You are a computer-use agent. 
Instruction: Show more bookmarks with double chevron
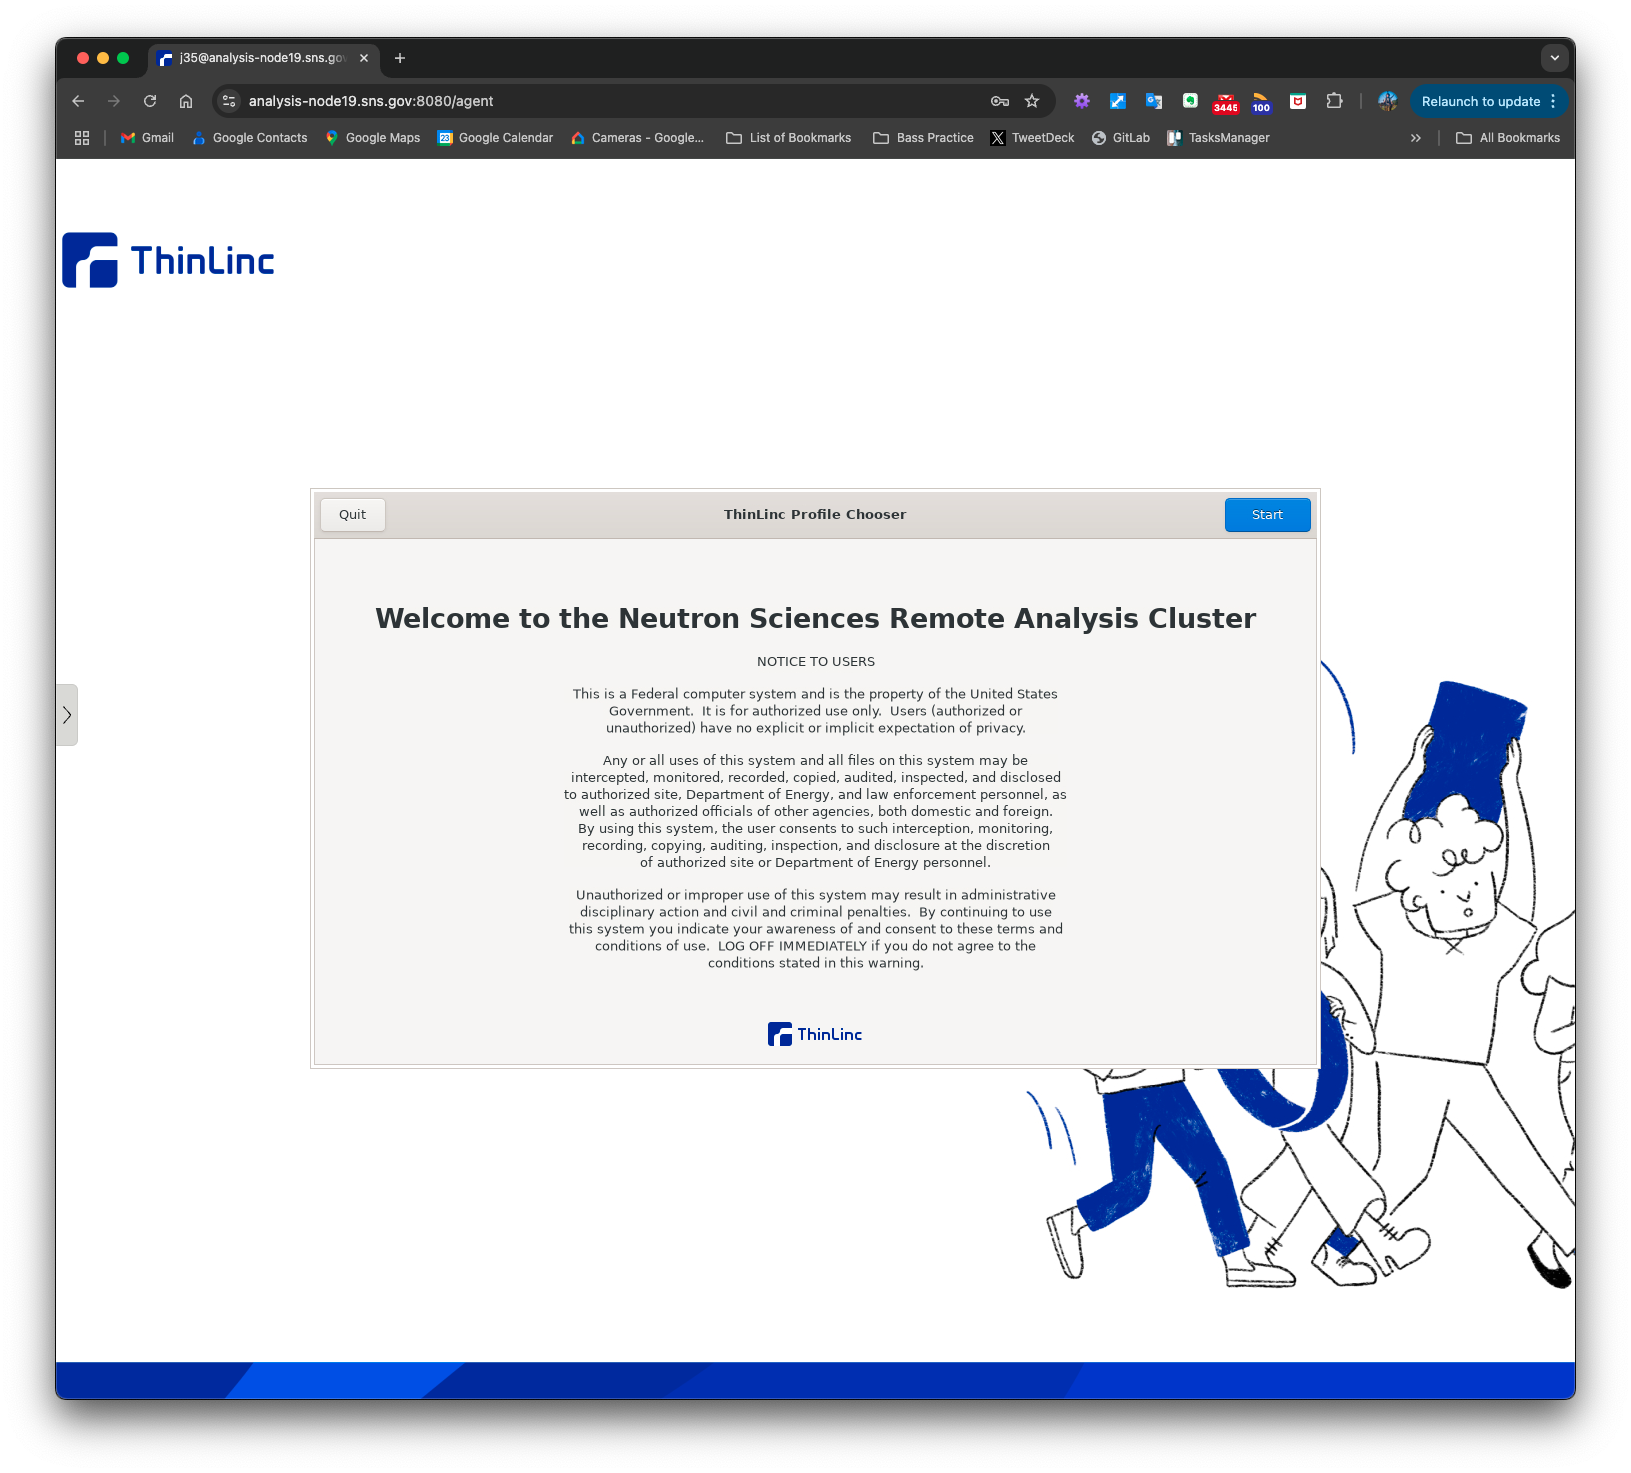click(x=1415, y=138)
